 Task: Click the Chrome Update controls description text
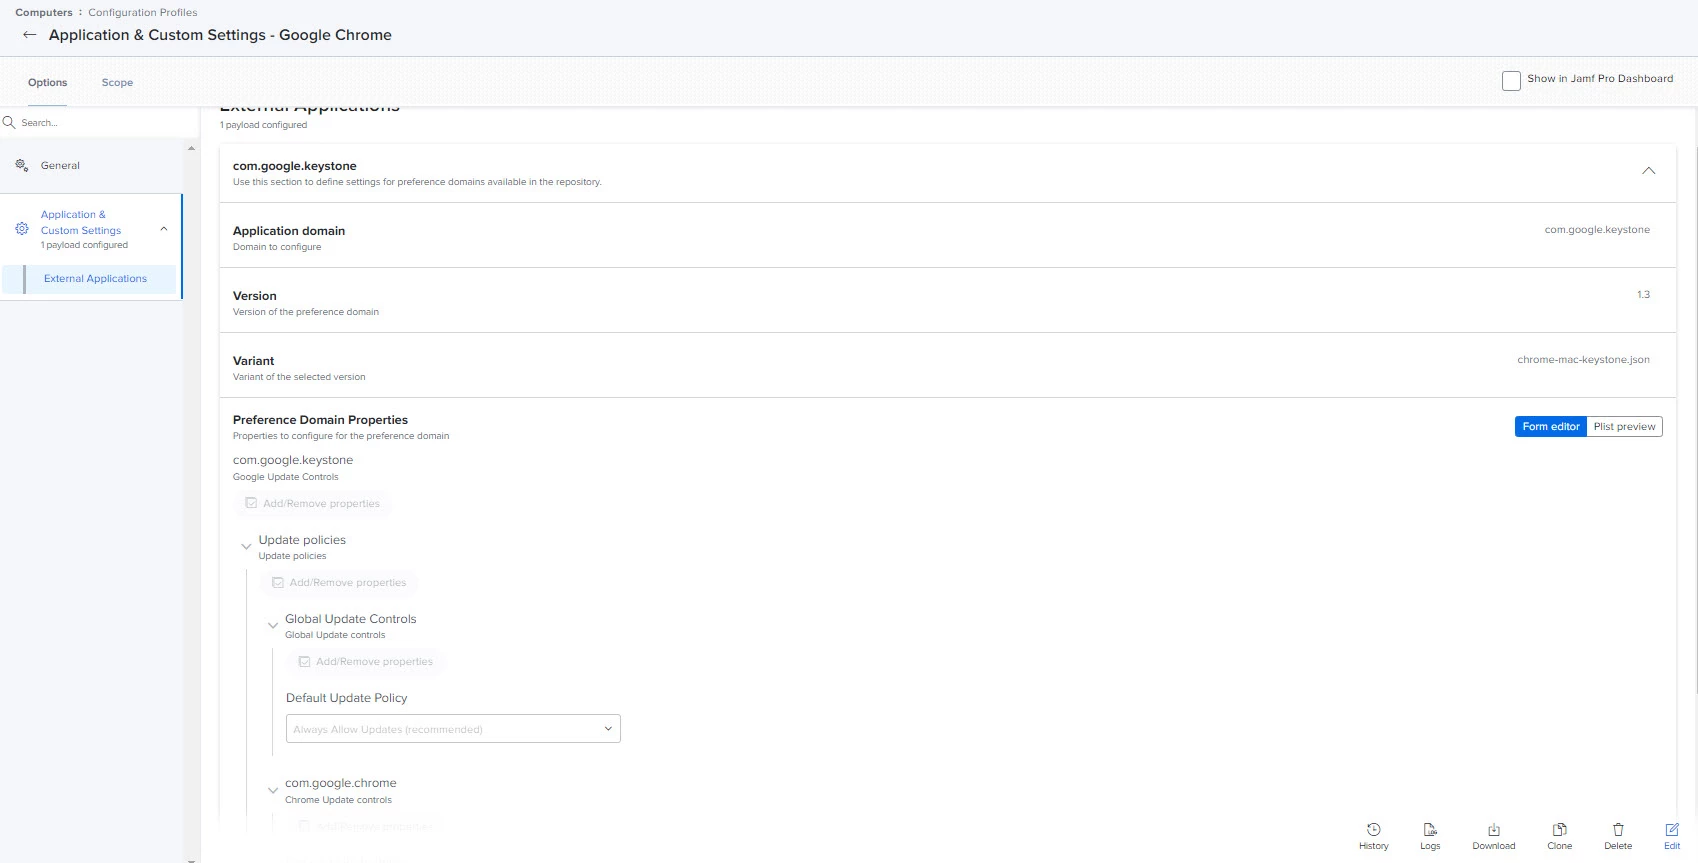click(x=338, y=800)
